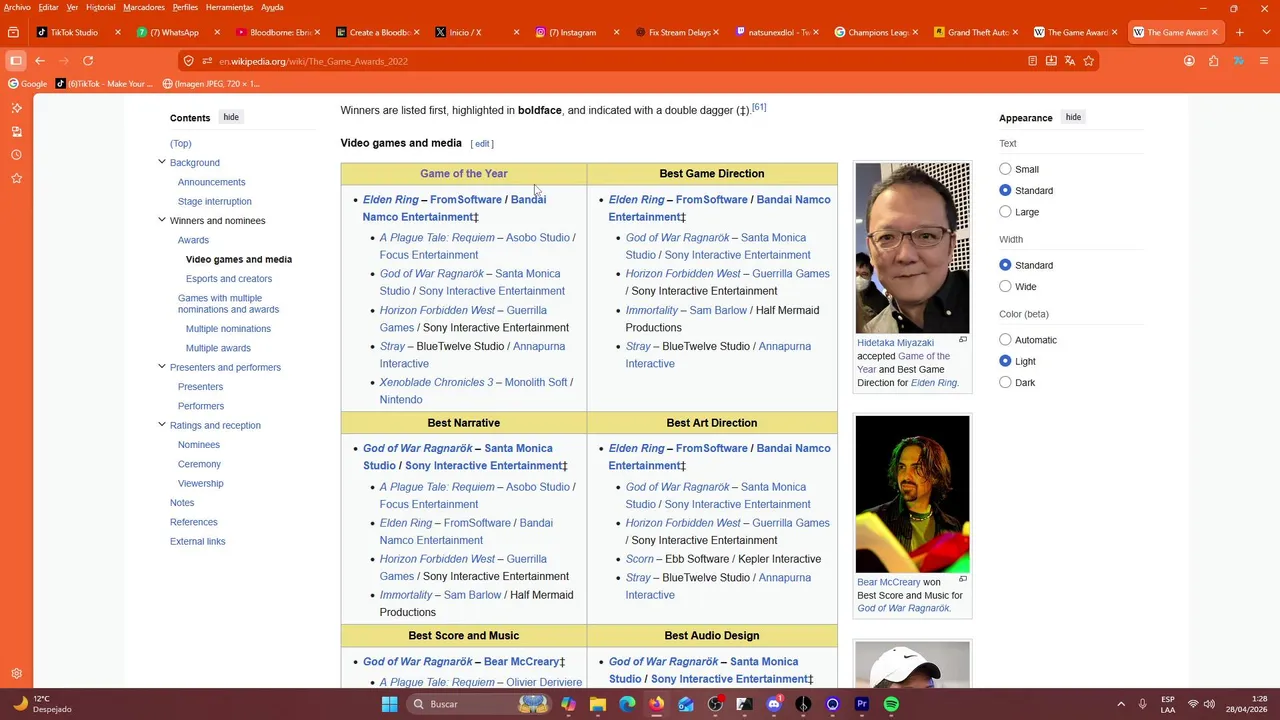Open Adobe Premiere Pro from taskbar
The width and height of the screenshot is (1280, 720).
coord(862,704)
